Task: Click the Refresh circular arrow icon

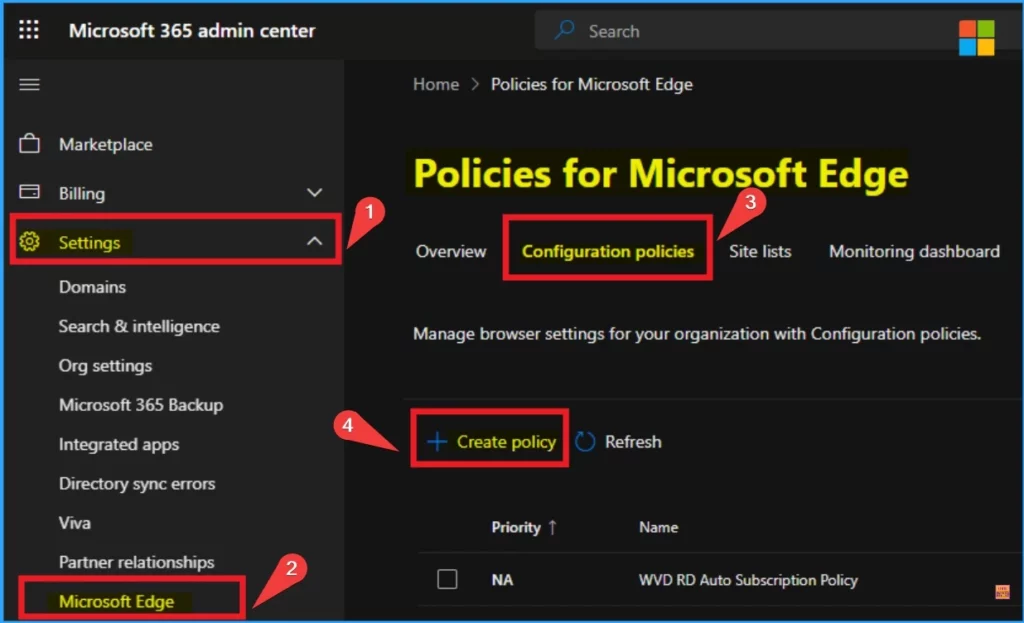Action: coord(584,442)
